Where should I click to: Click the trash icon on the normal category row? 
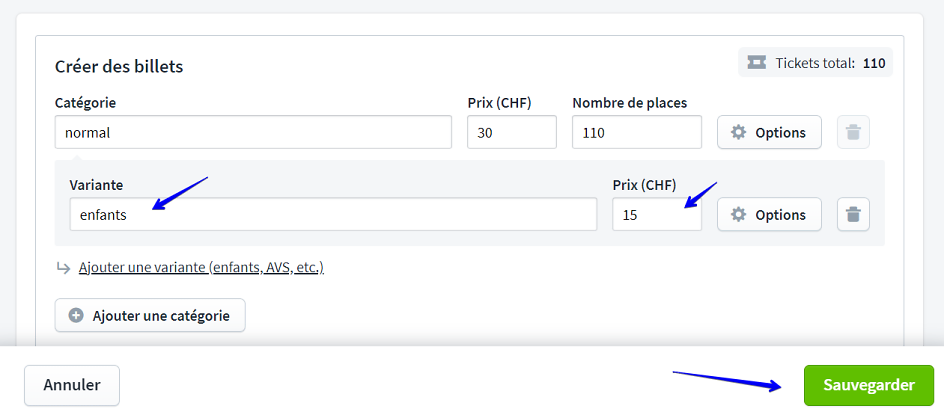tap(853, 132)
